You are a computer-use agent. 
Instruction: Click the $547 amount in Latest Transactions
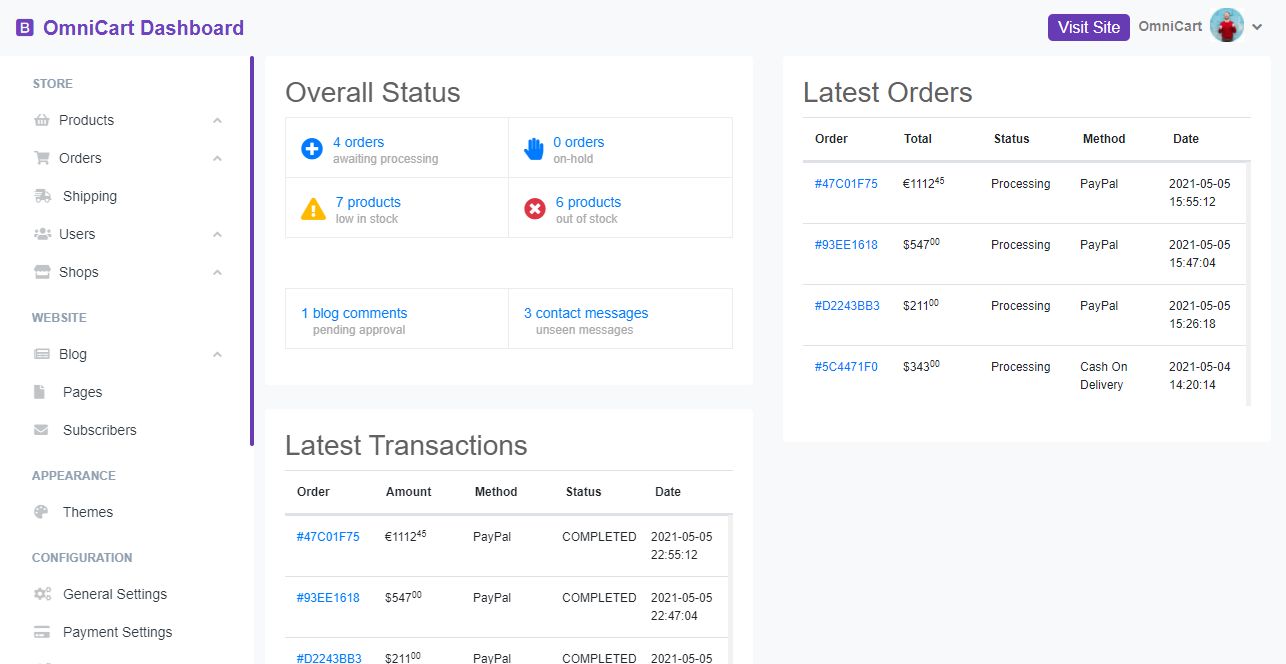click(403, 597)
